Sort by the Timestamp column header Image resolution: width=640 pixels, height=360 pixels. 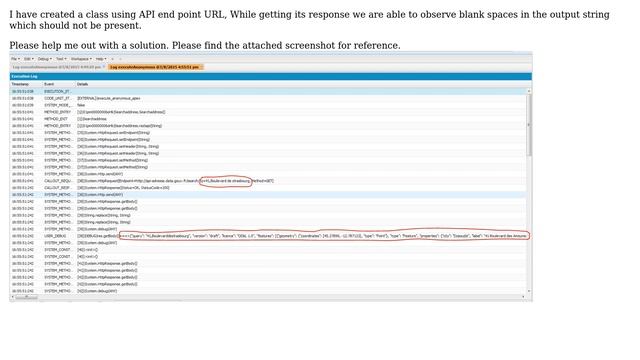tap(26, 84)
